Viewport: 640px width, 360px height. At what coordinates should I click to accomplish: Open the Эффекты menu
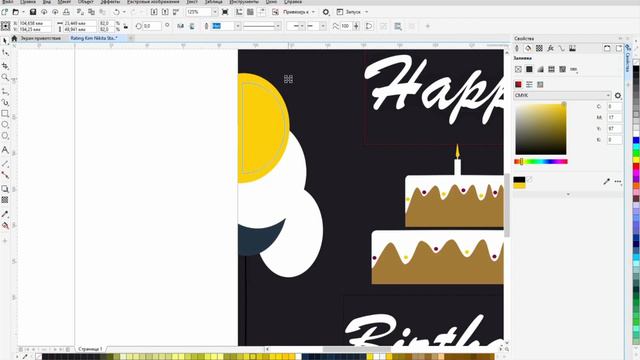pyautogui.click(x=111, y=2)
